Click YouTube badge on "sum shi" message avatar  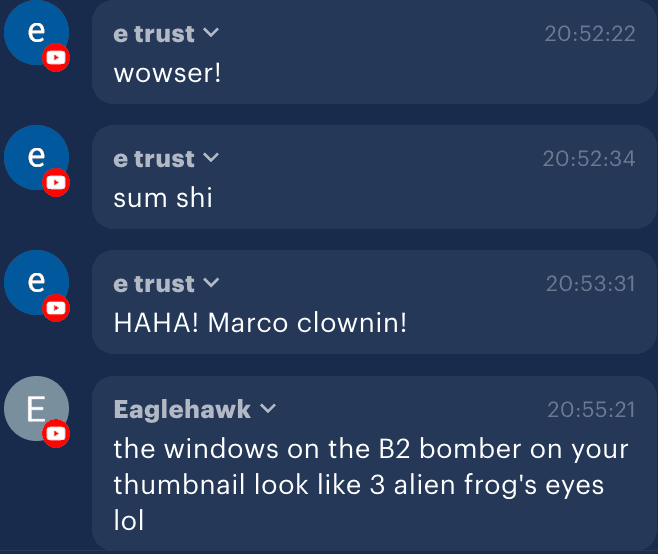(56, 183)
